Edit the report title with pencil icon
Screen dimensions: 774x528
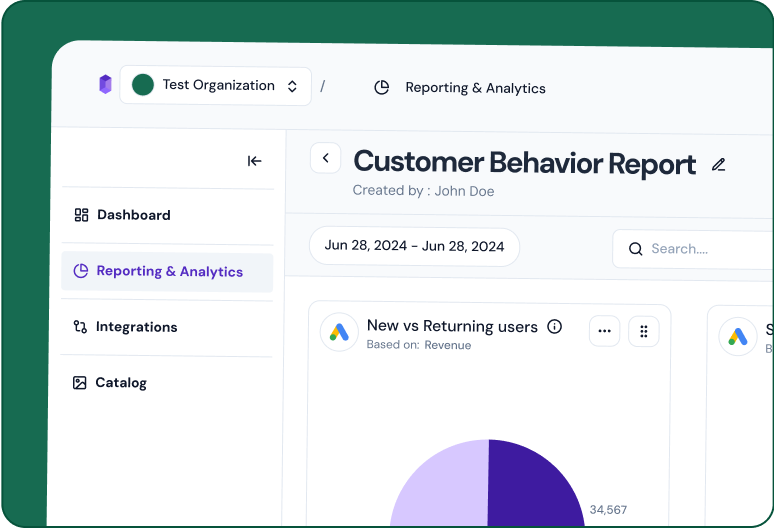[x=719, y=164]
